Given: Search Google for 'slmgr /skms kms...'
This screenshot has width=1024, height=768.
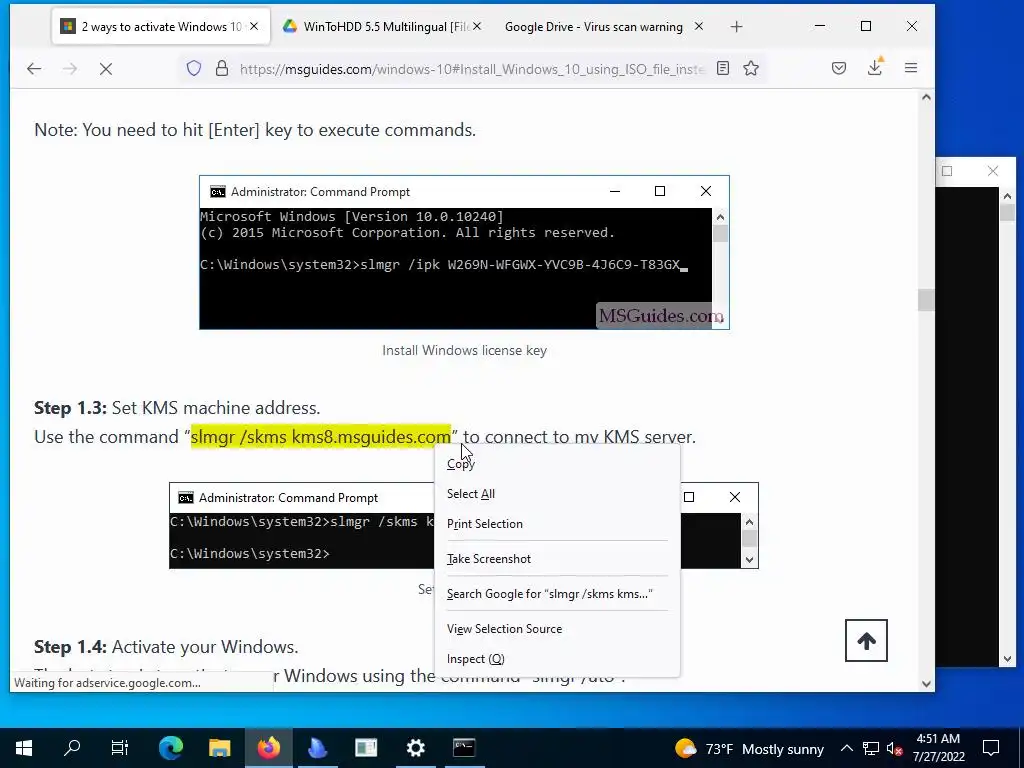Looking at the screenshot, I should (x=557, y=594).
